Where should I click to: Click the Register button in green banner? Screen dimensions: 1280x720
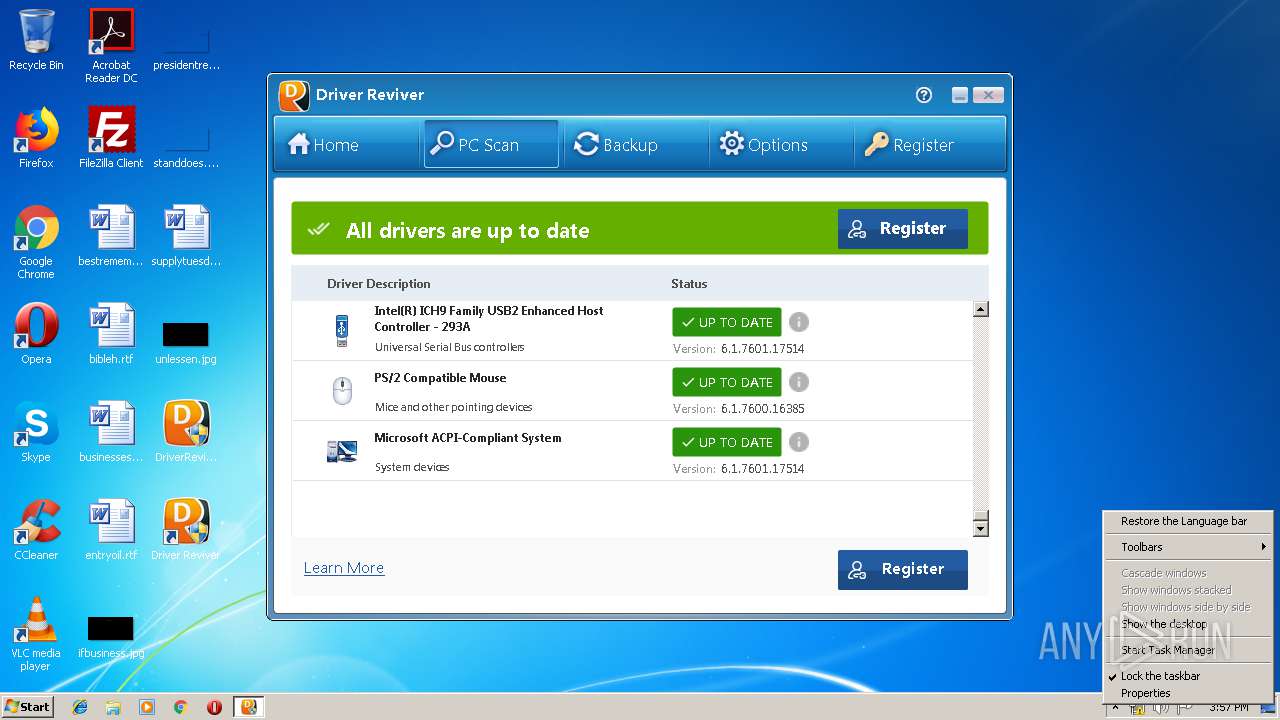[903, 229]
